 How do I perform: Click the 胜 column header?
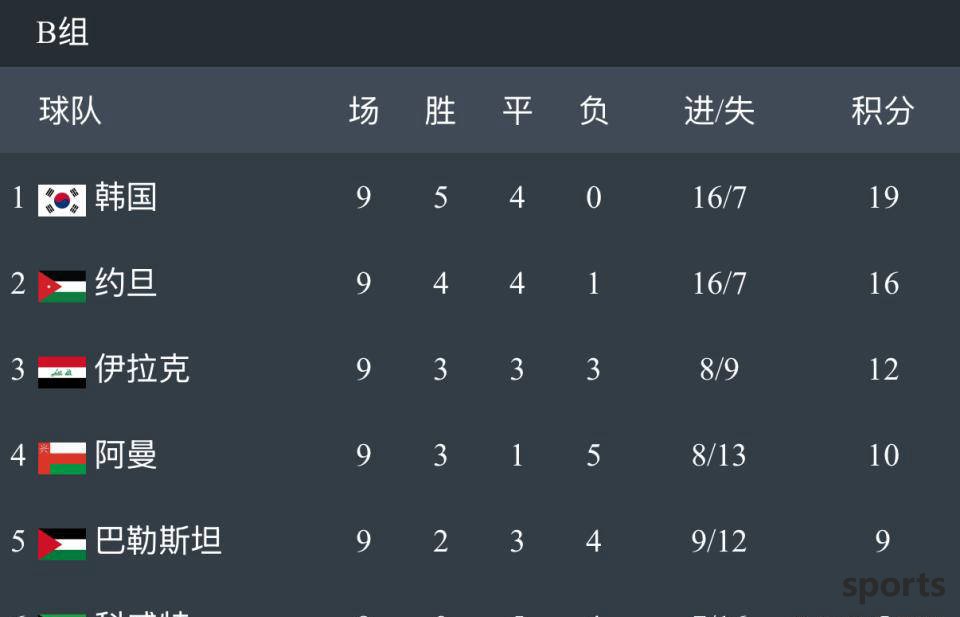click(440, 111)
